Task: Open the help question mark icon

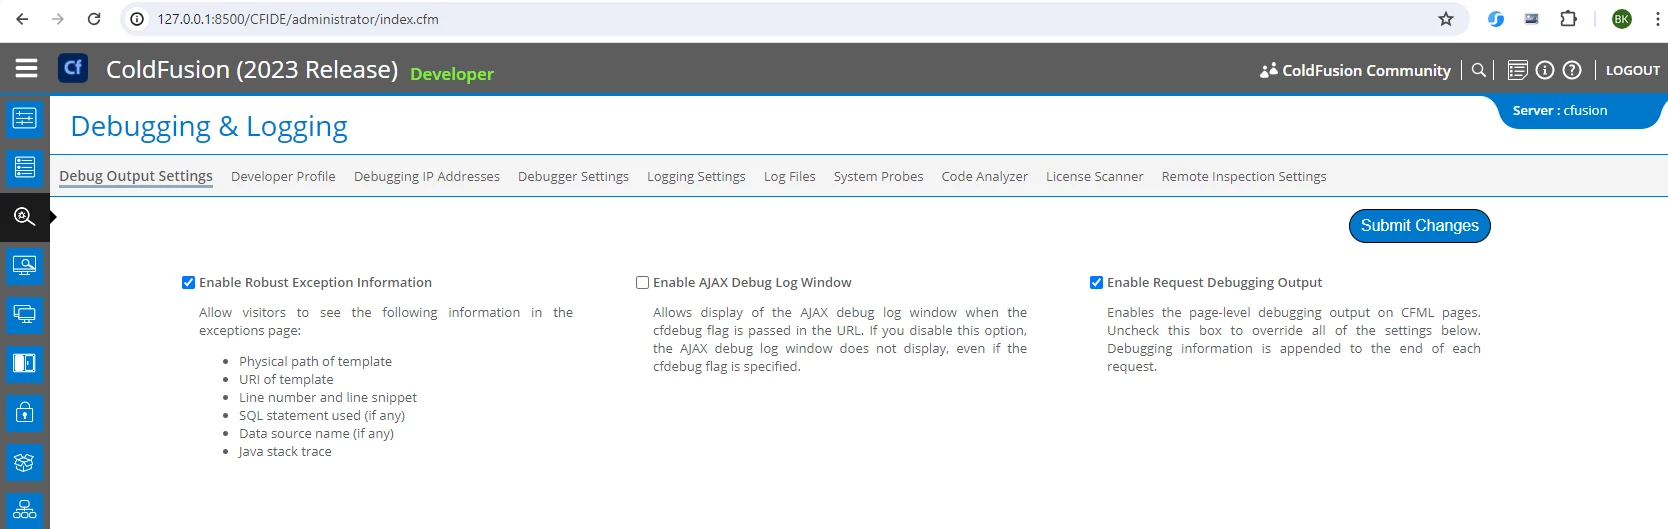Action: pos(1572,70)
